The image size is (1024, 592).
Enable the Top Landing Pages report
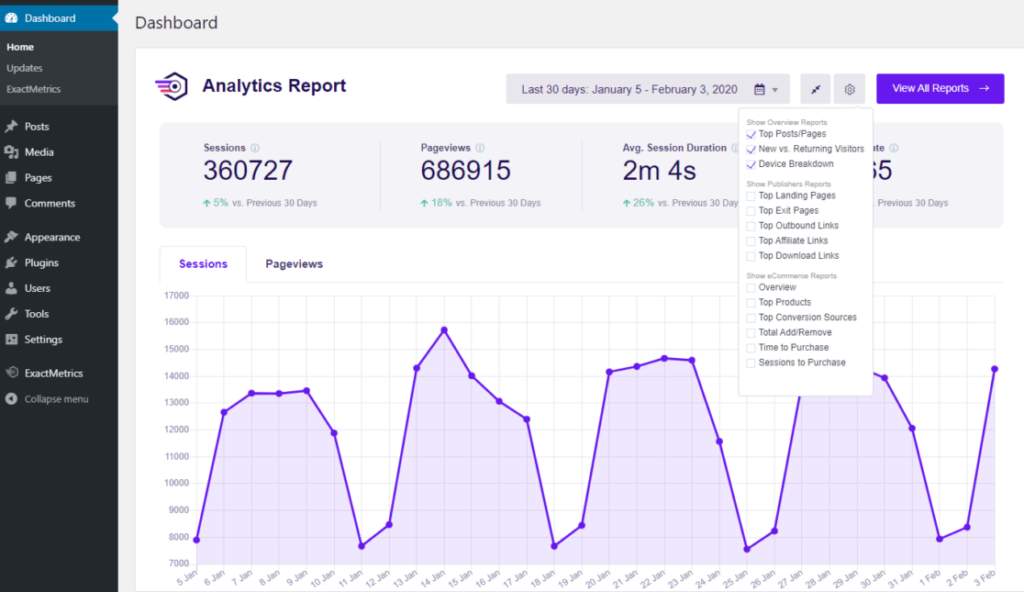[751, 196]
